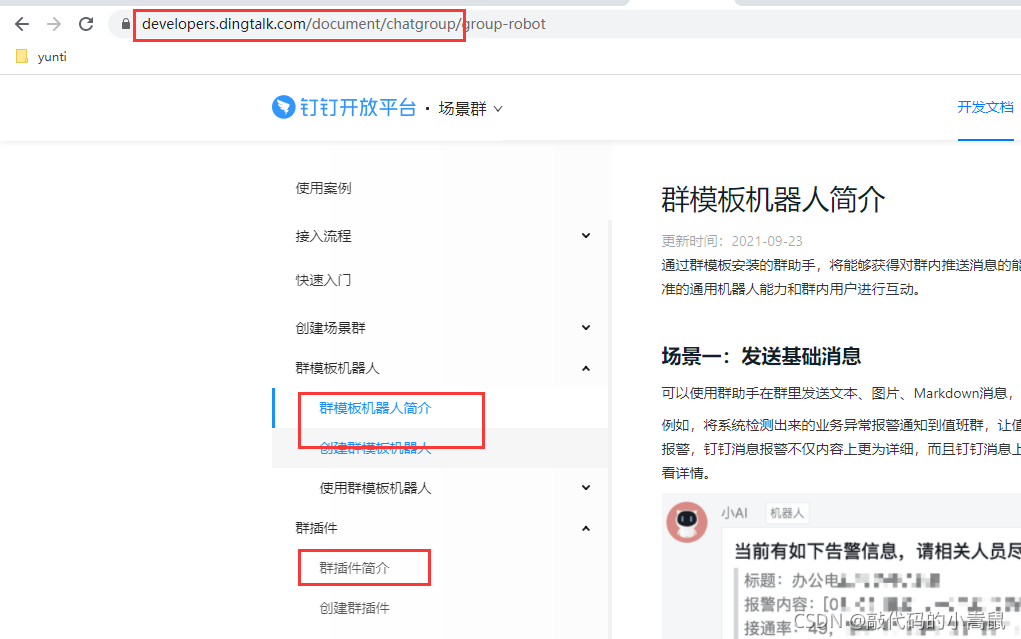This screenshot has height=639, width=1021.
Task: Open 接入流程 in the sidebar
Action: (x=324, y=236)
